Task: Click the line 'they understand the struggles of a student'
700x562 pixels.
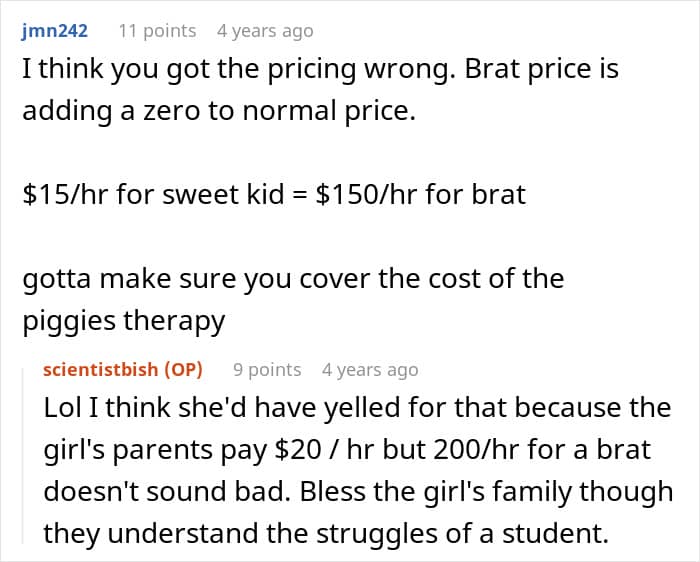Action: [x=326, y=534]
